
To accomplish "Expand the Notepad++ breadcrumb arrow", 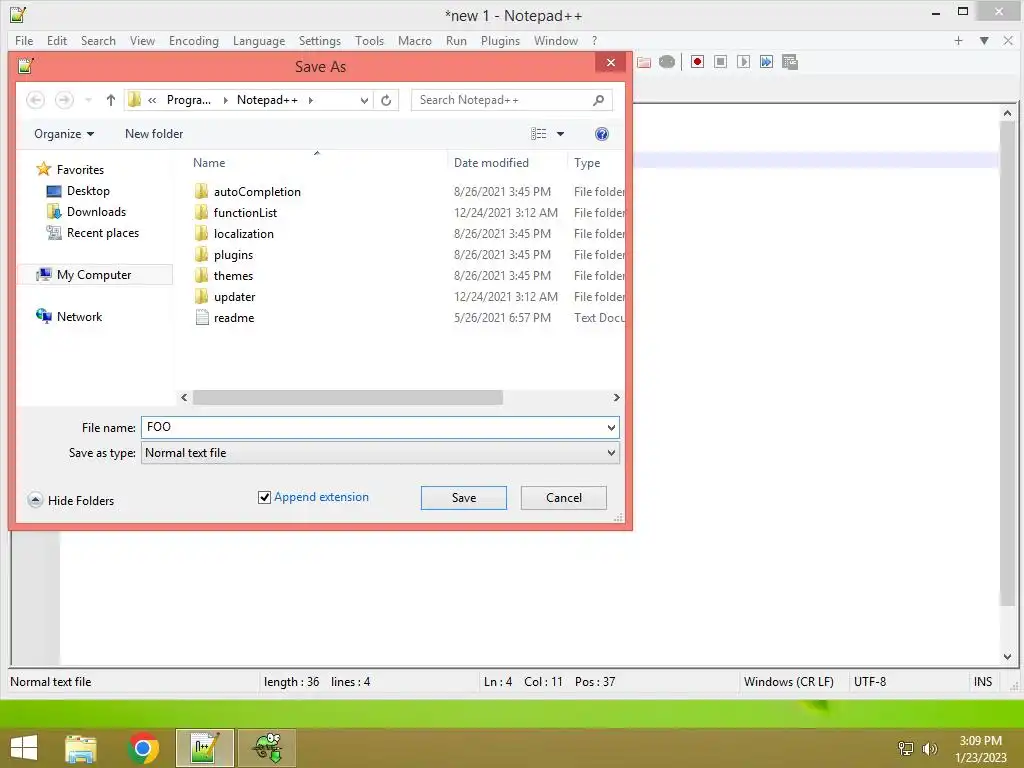I will pyautogui.click(x=311, y=100).
